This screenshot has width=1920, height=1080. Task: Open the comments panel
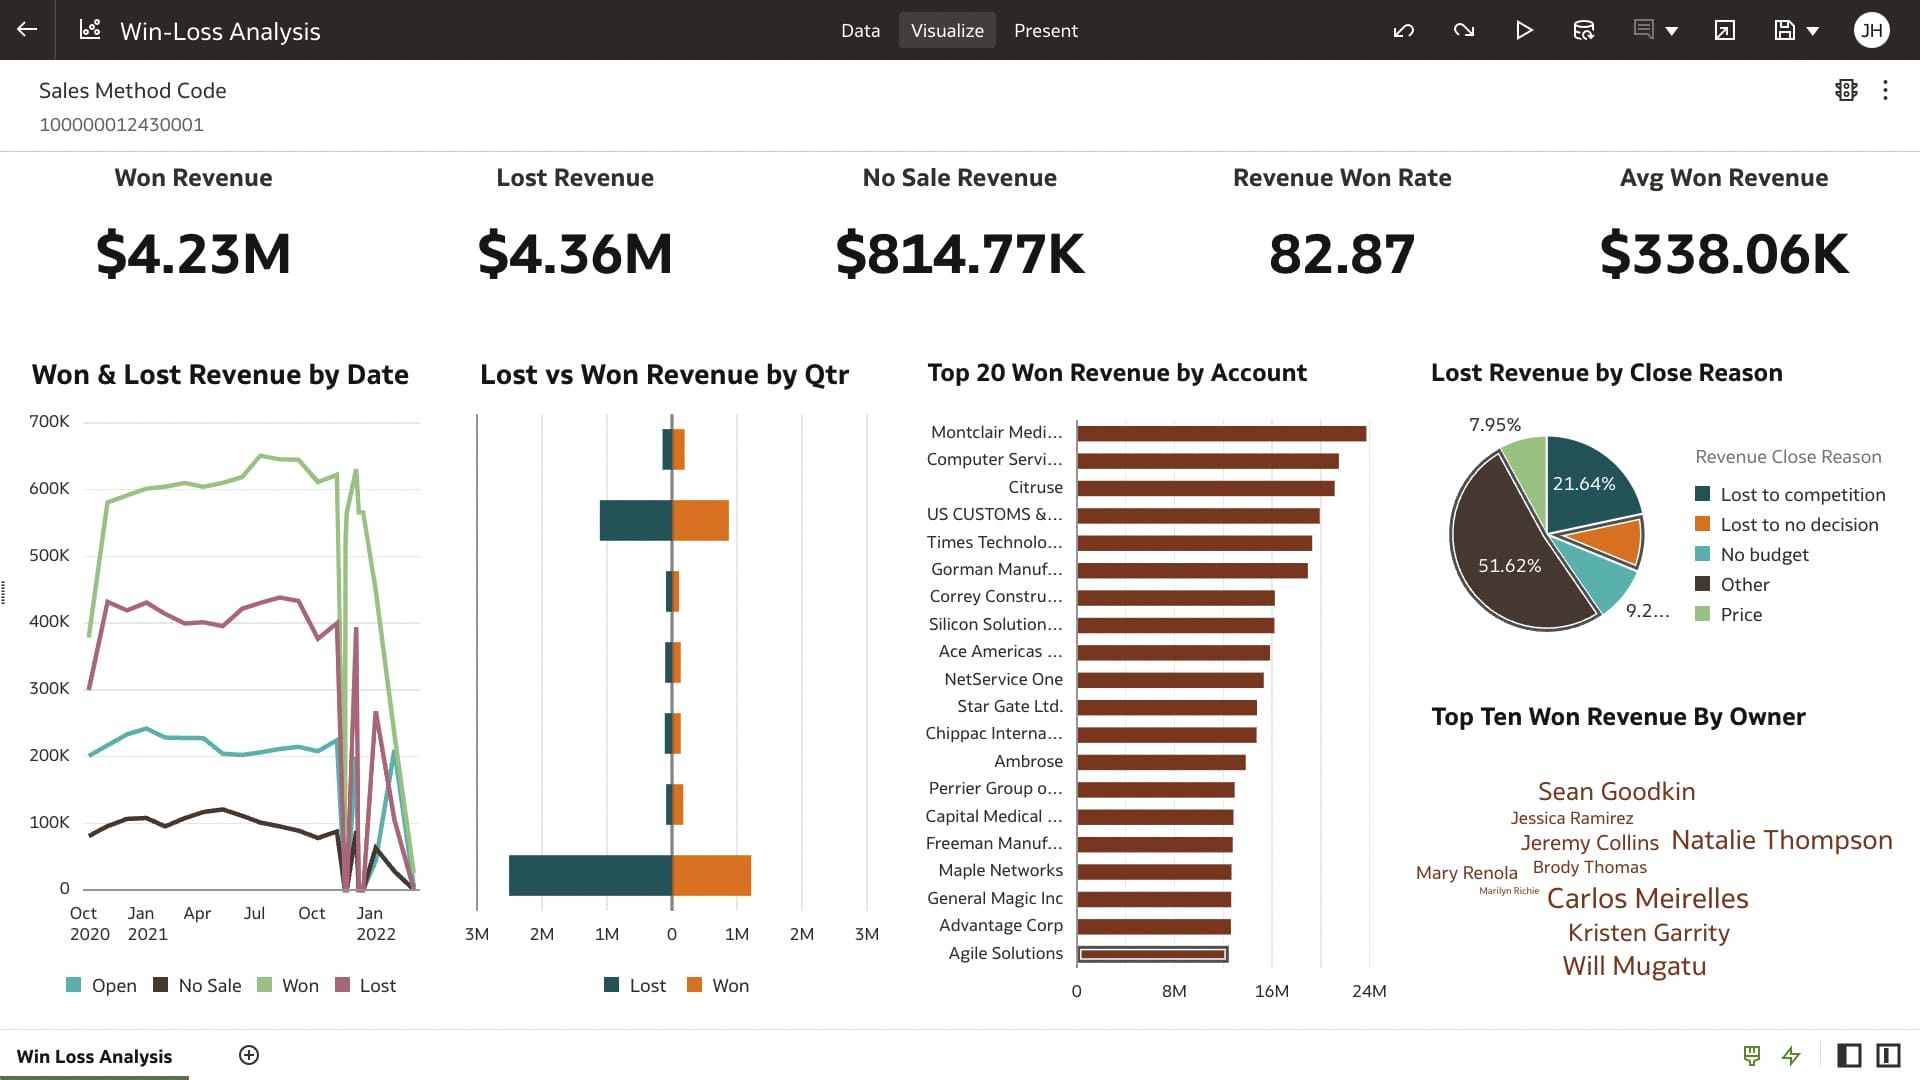click(1641, 30)
